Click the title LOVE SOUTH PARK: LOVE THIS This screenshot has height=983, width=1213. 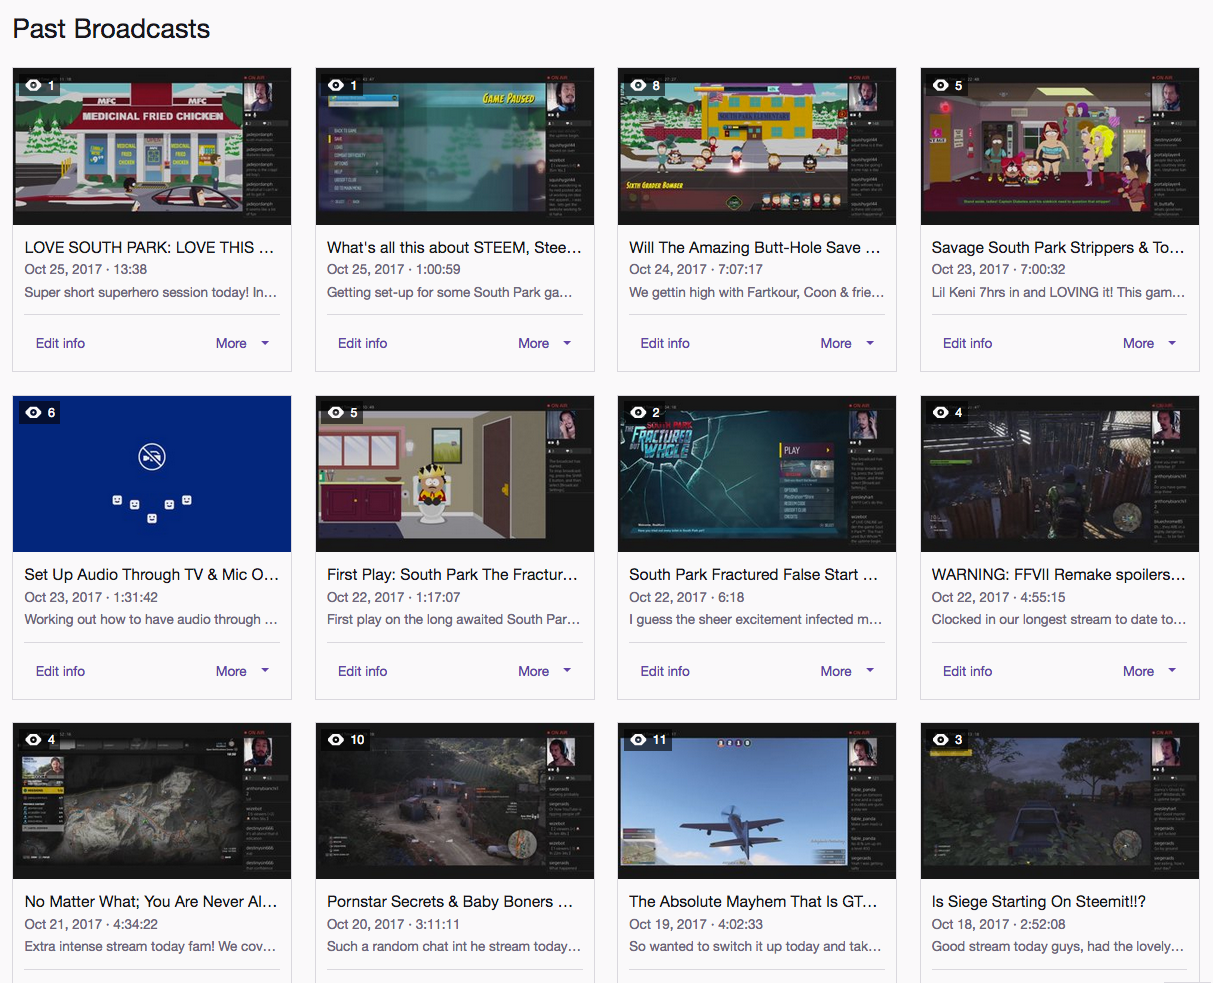(x=149, y=247)
